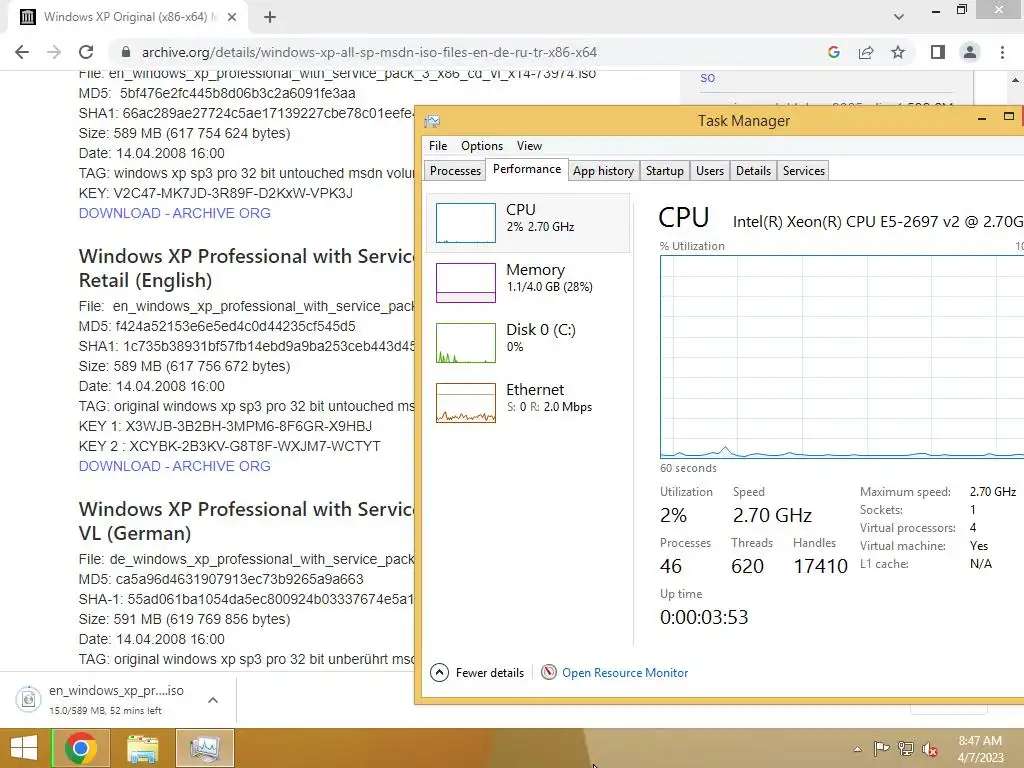Click the network tray icon
Viewport: 1024px width, 768px height.
906,749
